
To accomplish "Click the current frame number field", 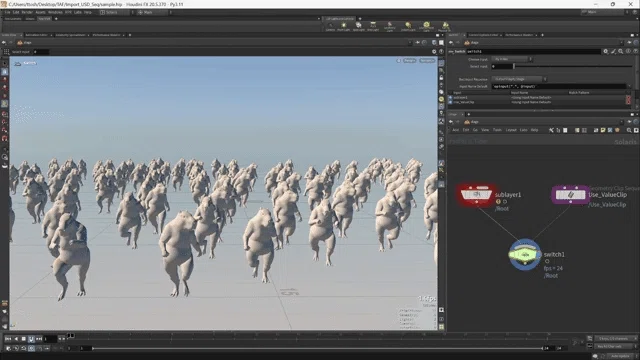I will click(x=50, y=339).
